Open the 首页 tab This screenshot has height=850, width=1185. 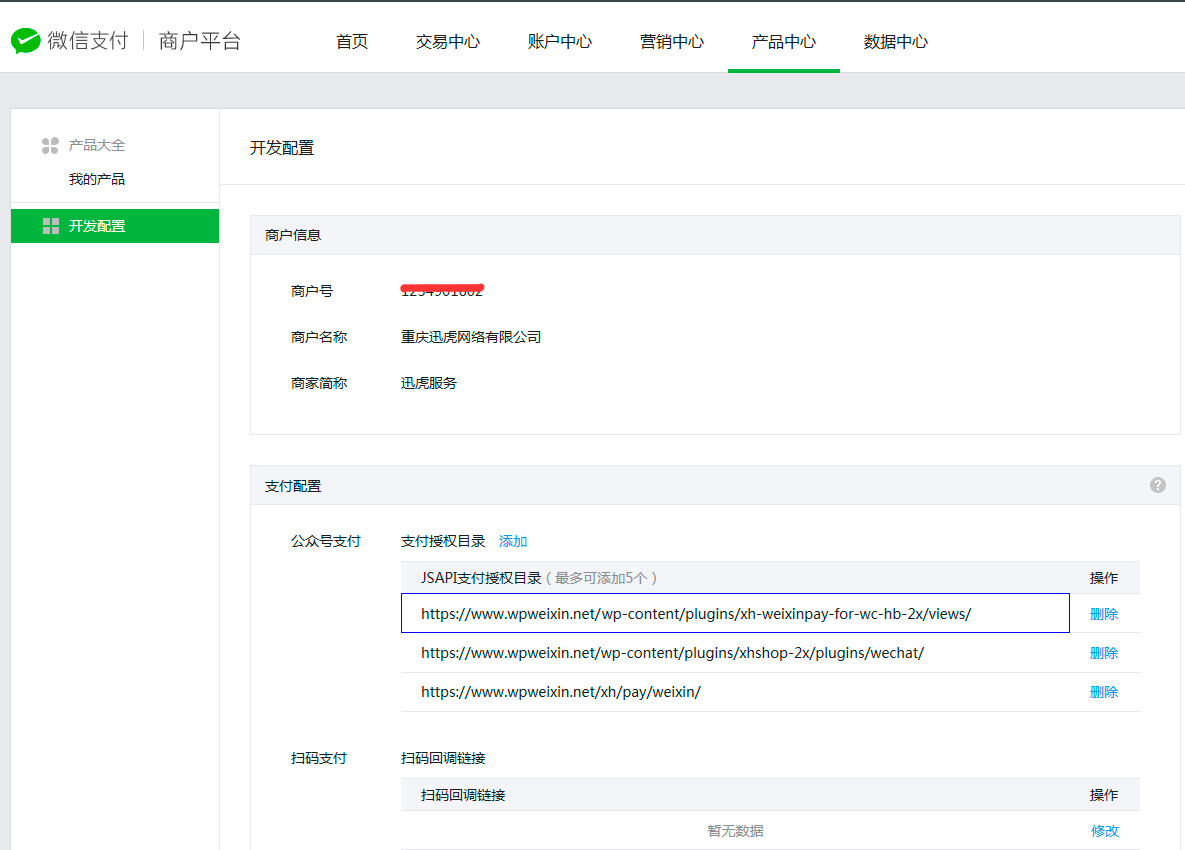(x=352, y=42)
